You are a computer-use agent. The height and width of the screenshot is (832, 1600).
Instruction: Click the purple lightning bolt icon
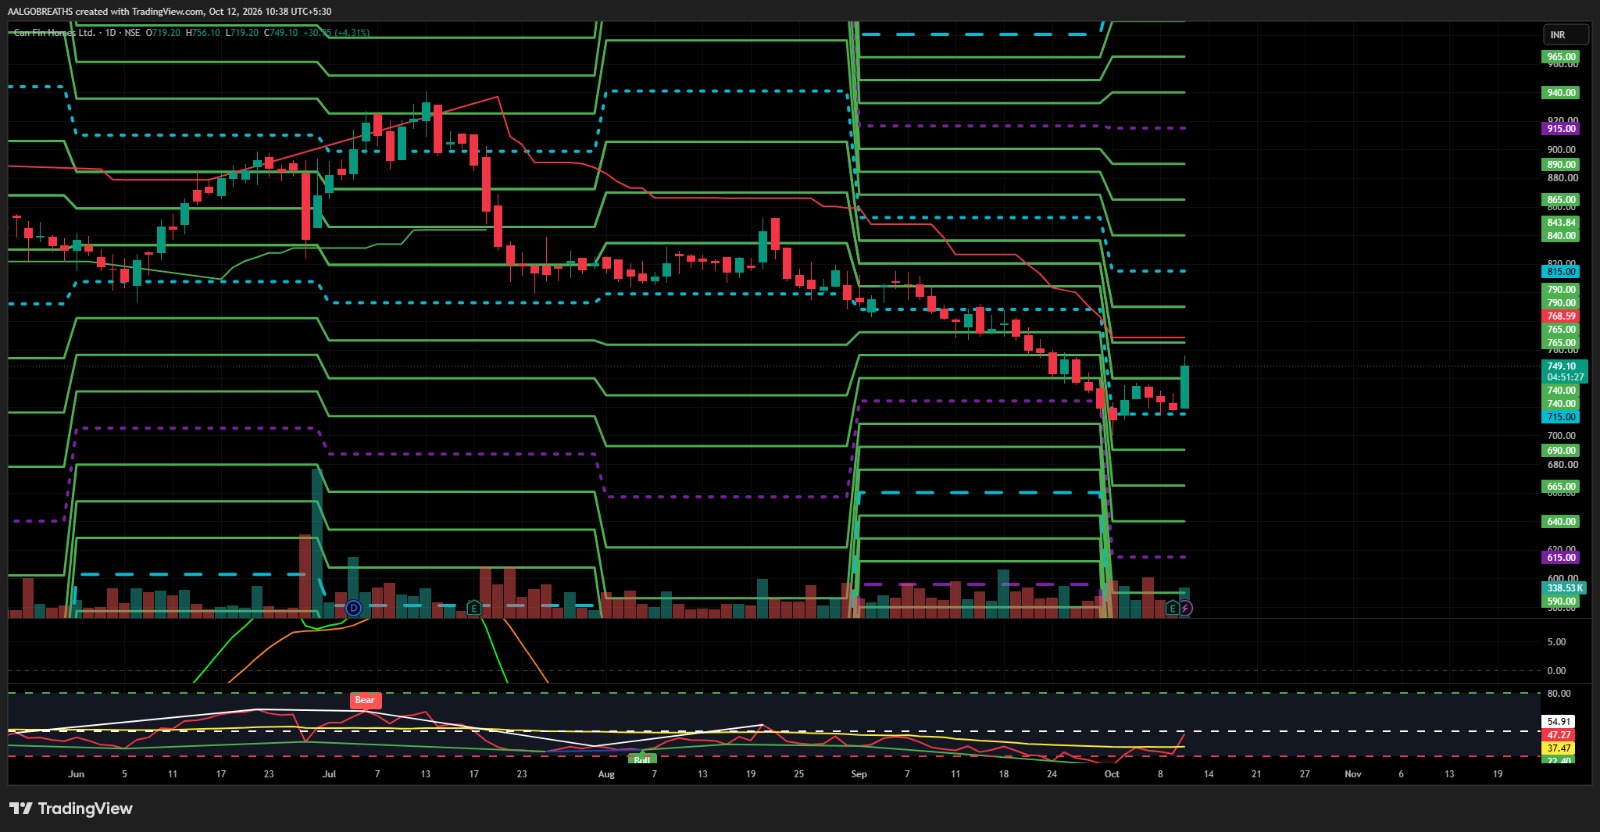[1185, 608]
